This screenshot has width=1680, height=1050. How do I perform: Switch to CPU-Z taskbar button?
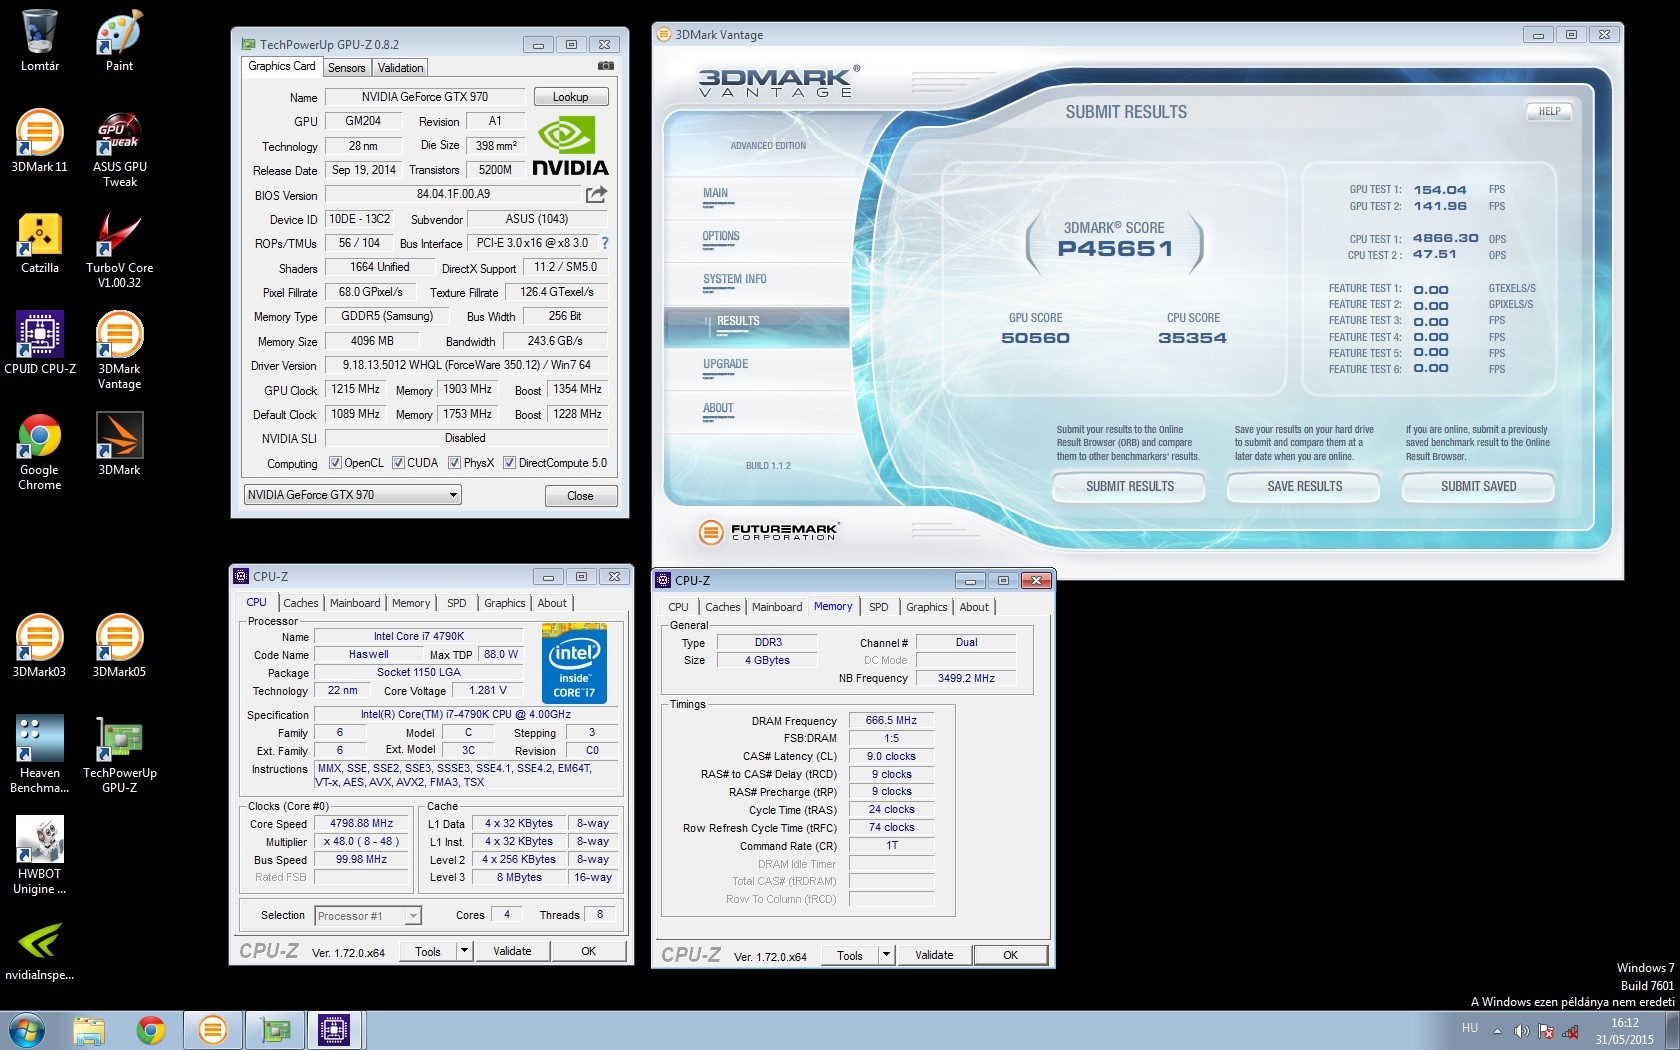(334, 1030)
